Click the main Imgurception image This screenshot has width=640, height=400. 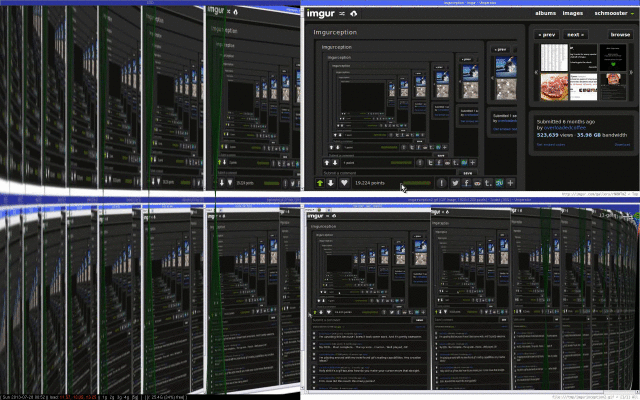[x=416, y=107]
